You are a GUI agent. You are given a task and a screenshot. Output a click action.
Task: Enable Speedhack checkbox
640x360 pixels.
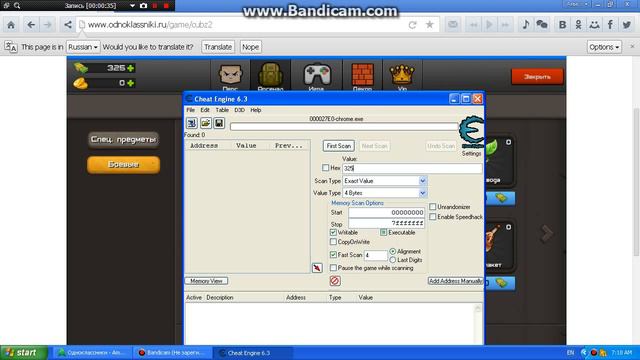click(433, 217)
